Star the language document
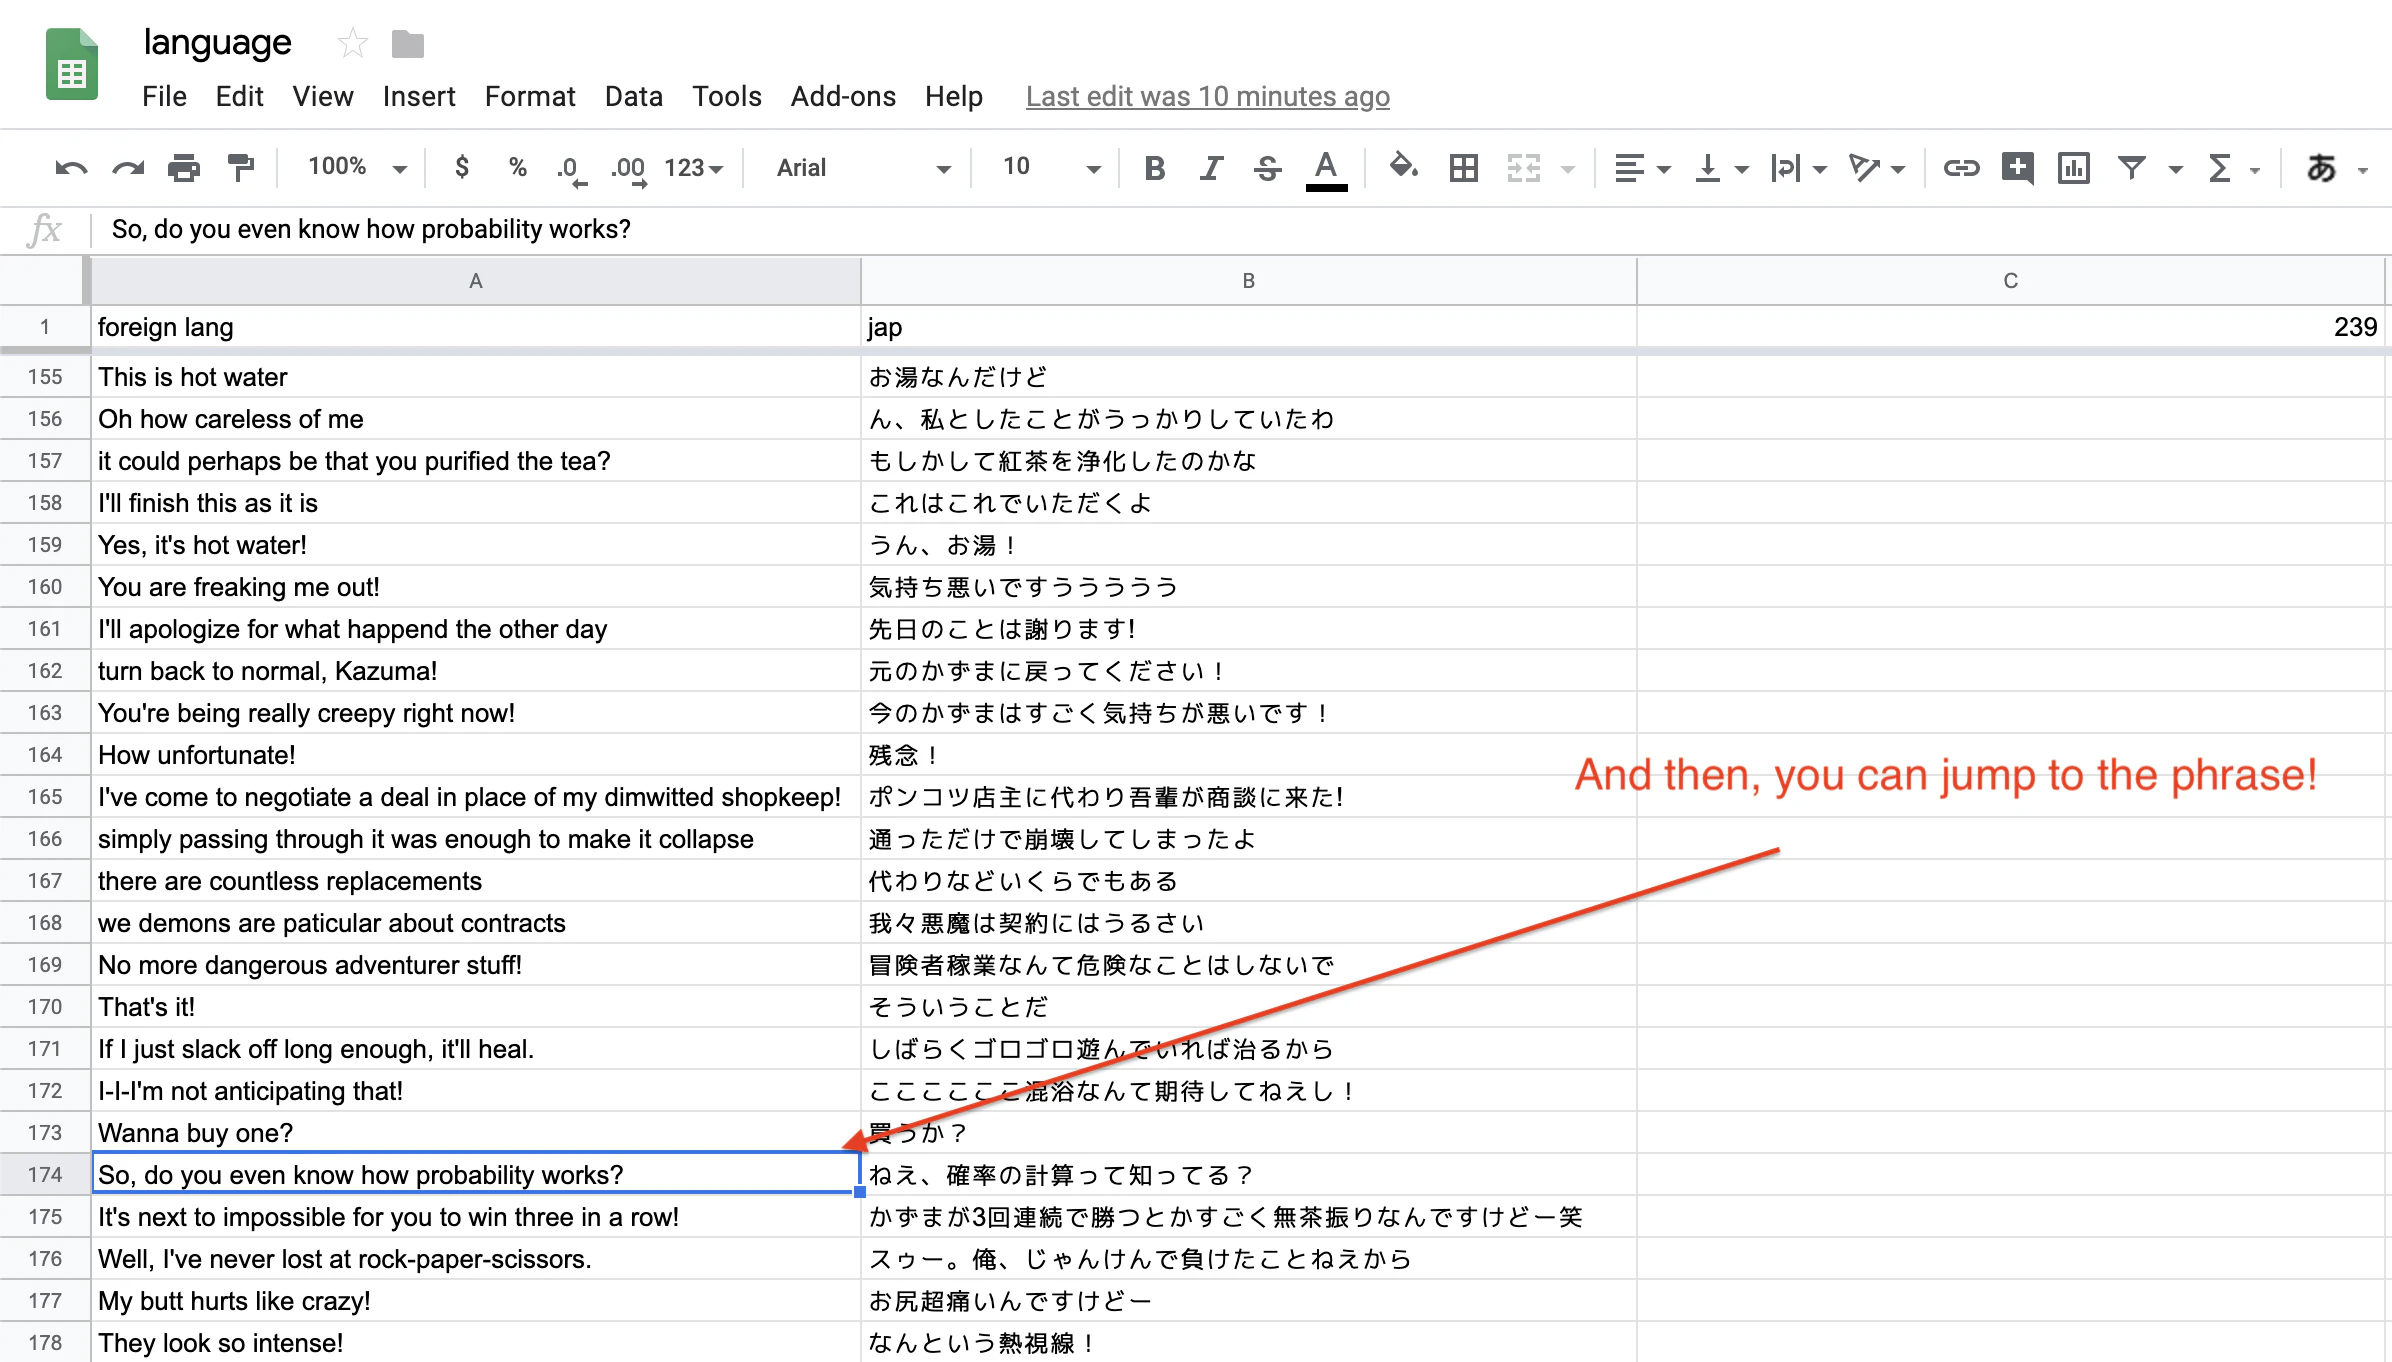The image size is (2392, 1362). pyautogui.click(x=352, y=43)
